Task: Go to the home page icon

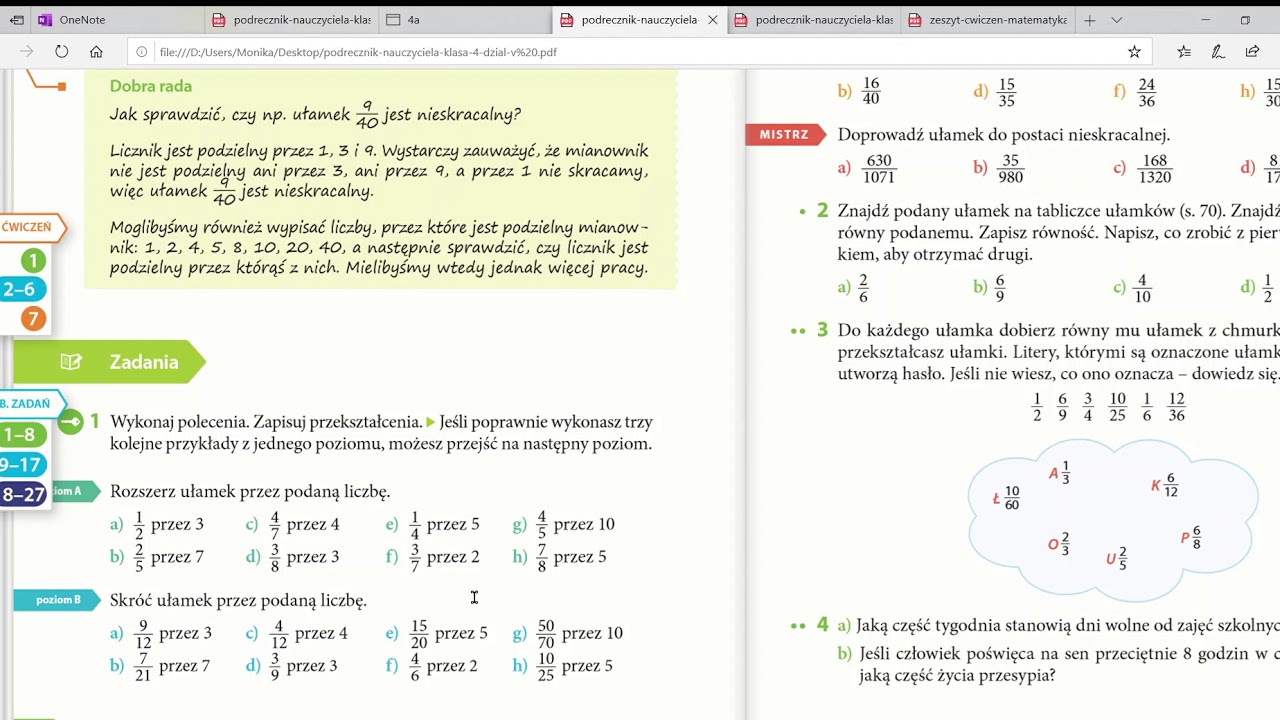Action: pyautogui.click(x=96, y=52)
